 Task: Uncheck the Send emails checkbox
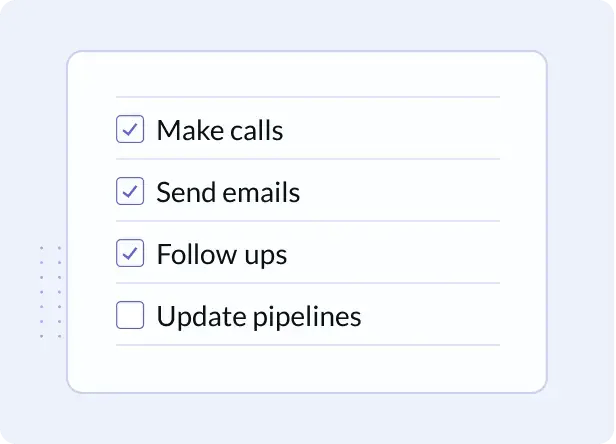click(130, 192)
